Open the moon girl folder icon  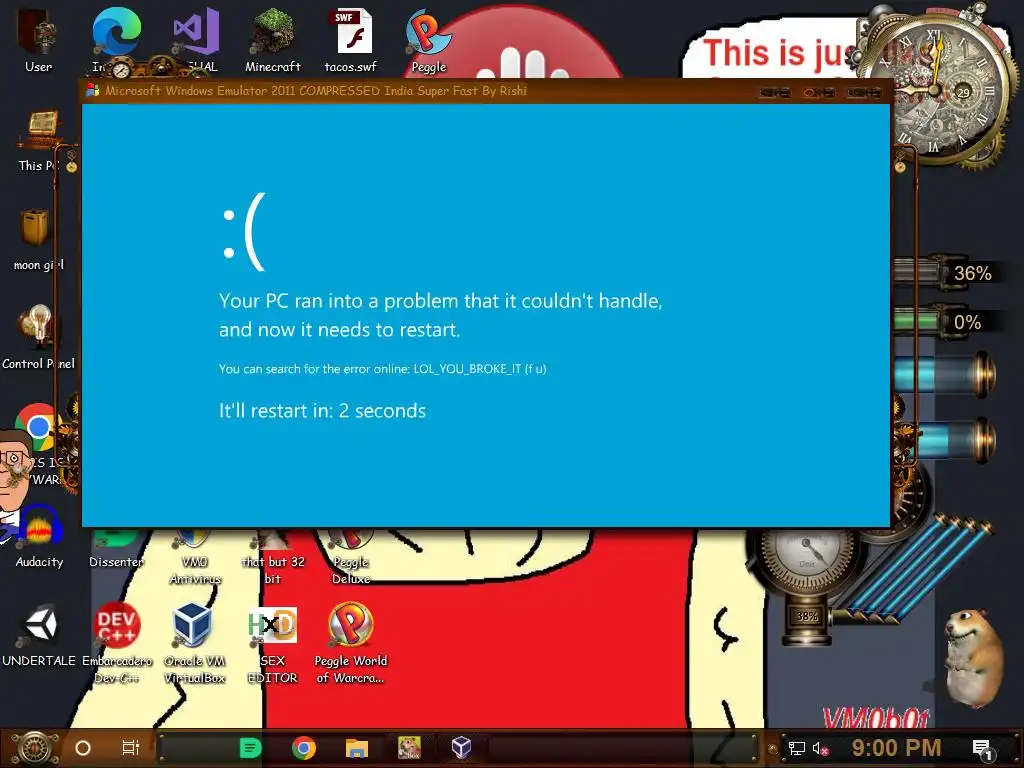38,238
